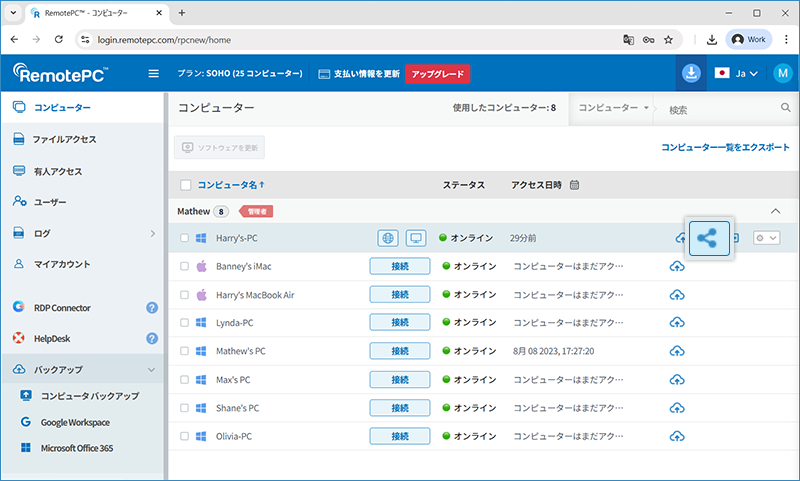The image size is (800, 481).
Task: Open the browser tab search dropdown arrow
Action: 13,13
